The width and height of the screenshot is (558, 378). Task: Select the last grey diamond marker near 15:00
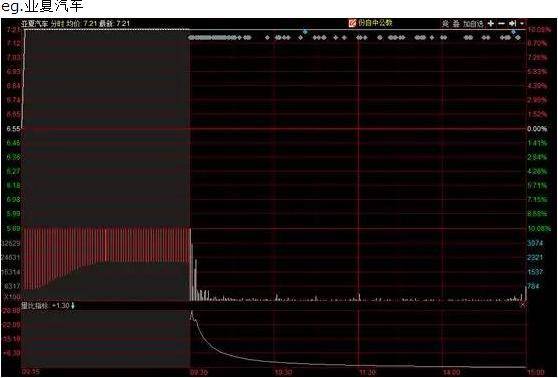(x=518, y=37)
